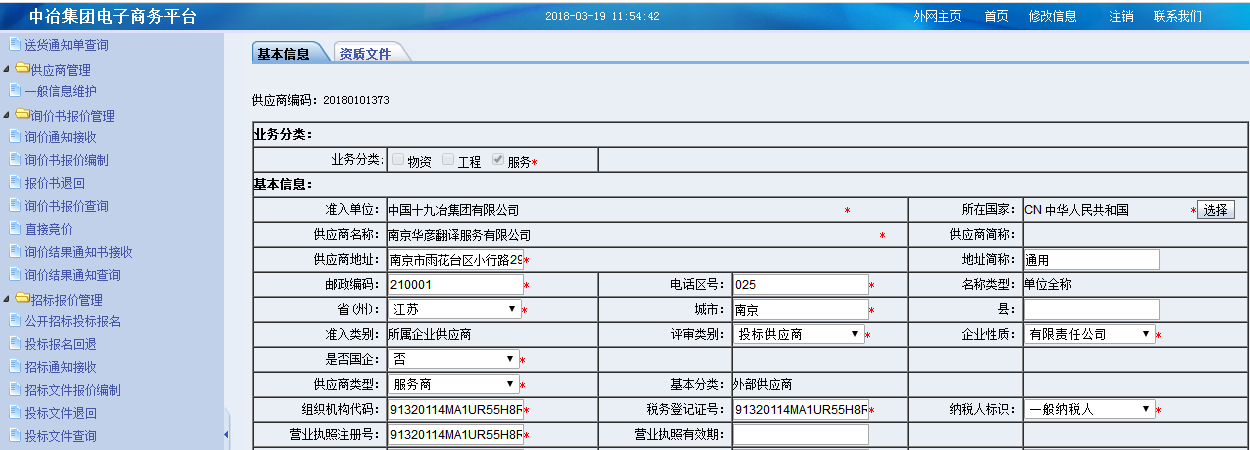1250x450 pixels.
Task: Click the document icon beside 公开招标投标报名
Action: pyautogui.click(x=15, y=320)
